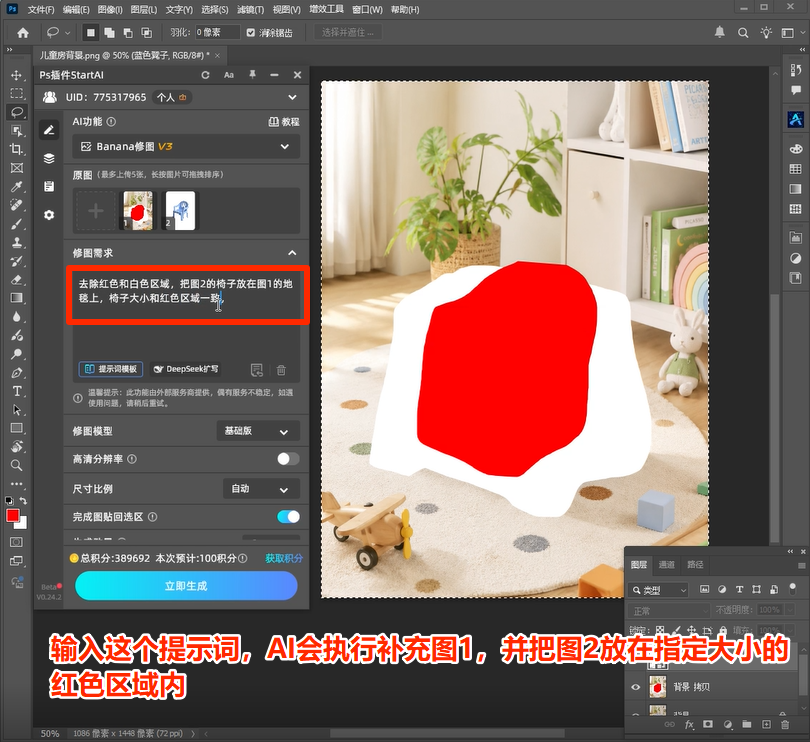Click the 立即生成 button
This screenshot has height=742, width=810.
click(x=186, y=586)
